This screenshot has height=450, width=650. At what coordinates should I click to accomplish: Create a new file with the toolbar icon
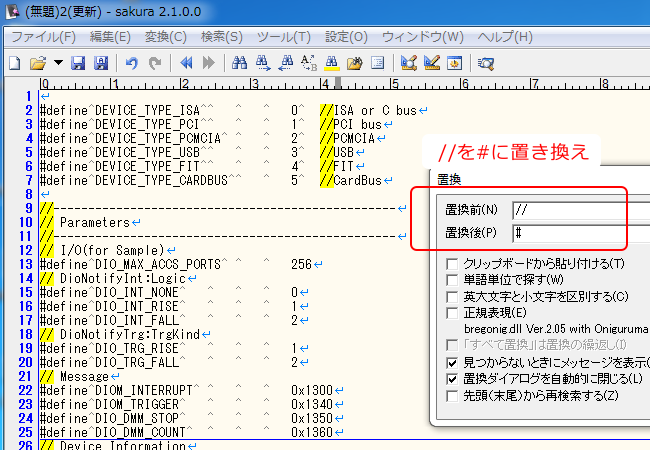click(x=15, y=63)
